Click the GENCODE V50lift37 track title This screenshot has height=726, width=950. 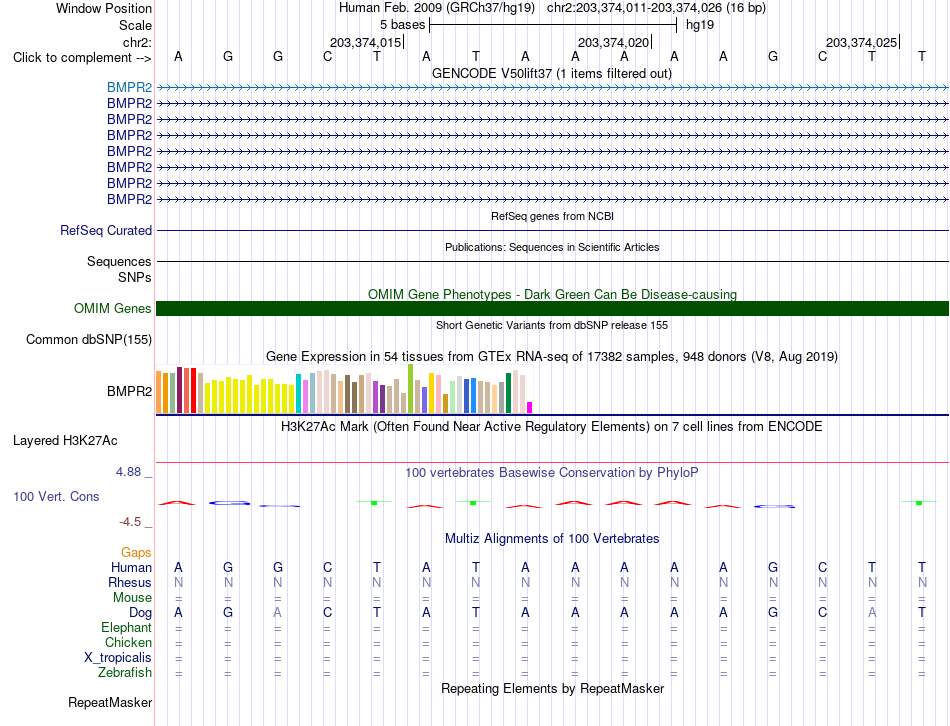click(x=552, y=73)
